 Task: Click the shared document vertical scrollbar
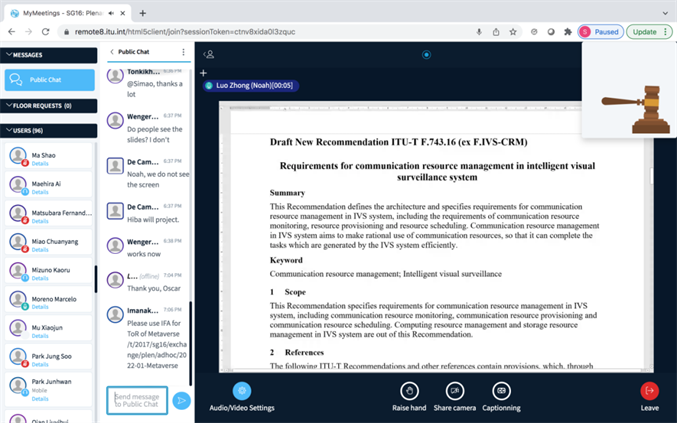pyautogui.click(x=651, y=175)
